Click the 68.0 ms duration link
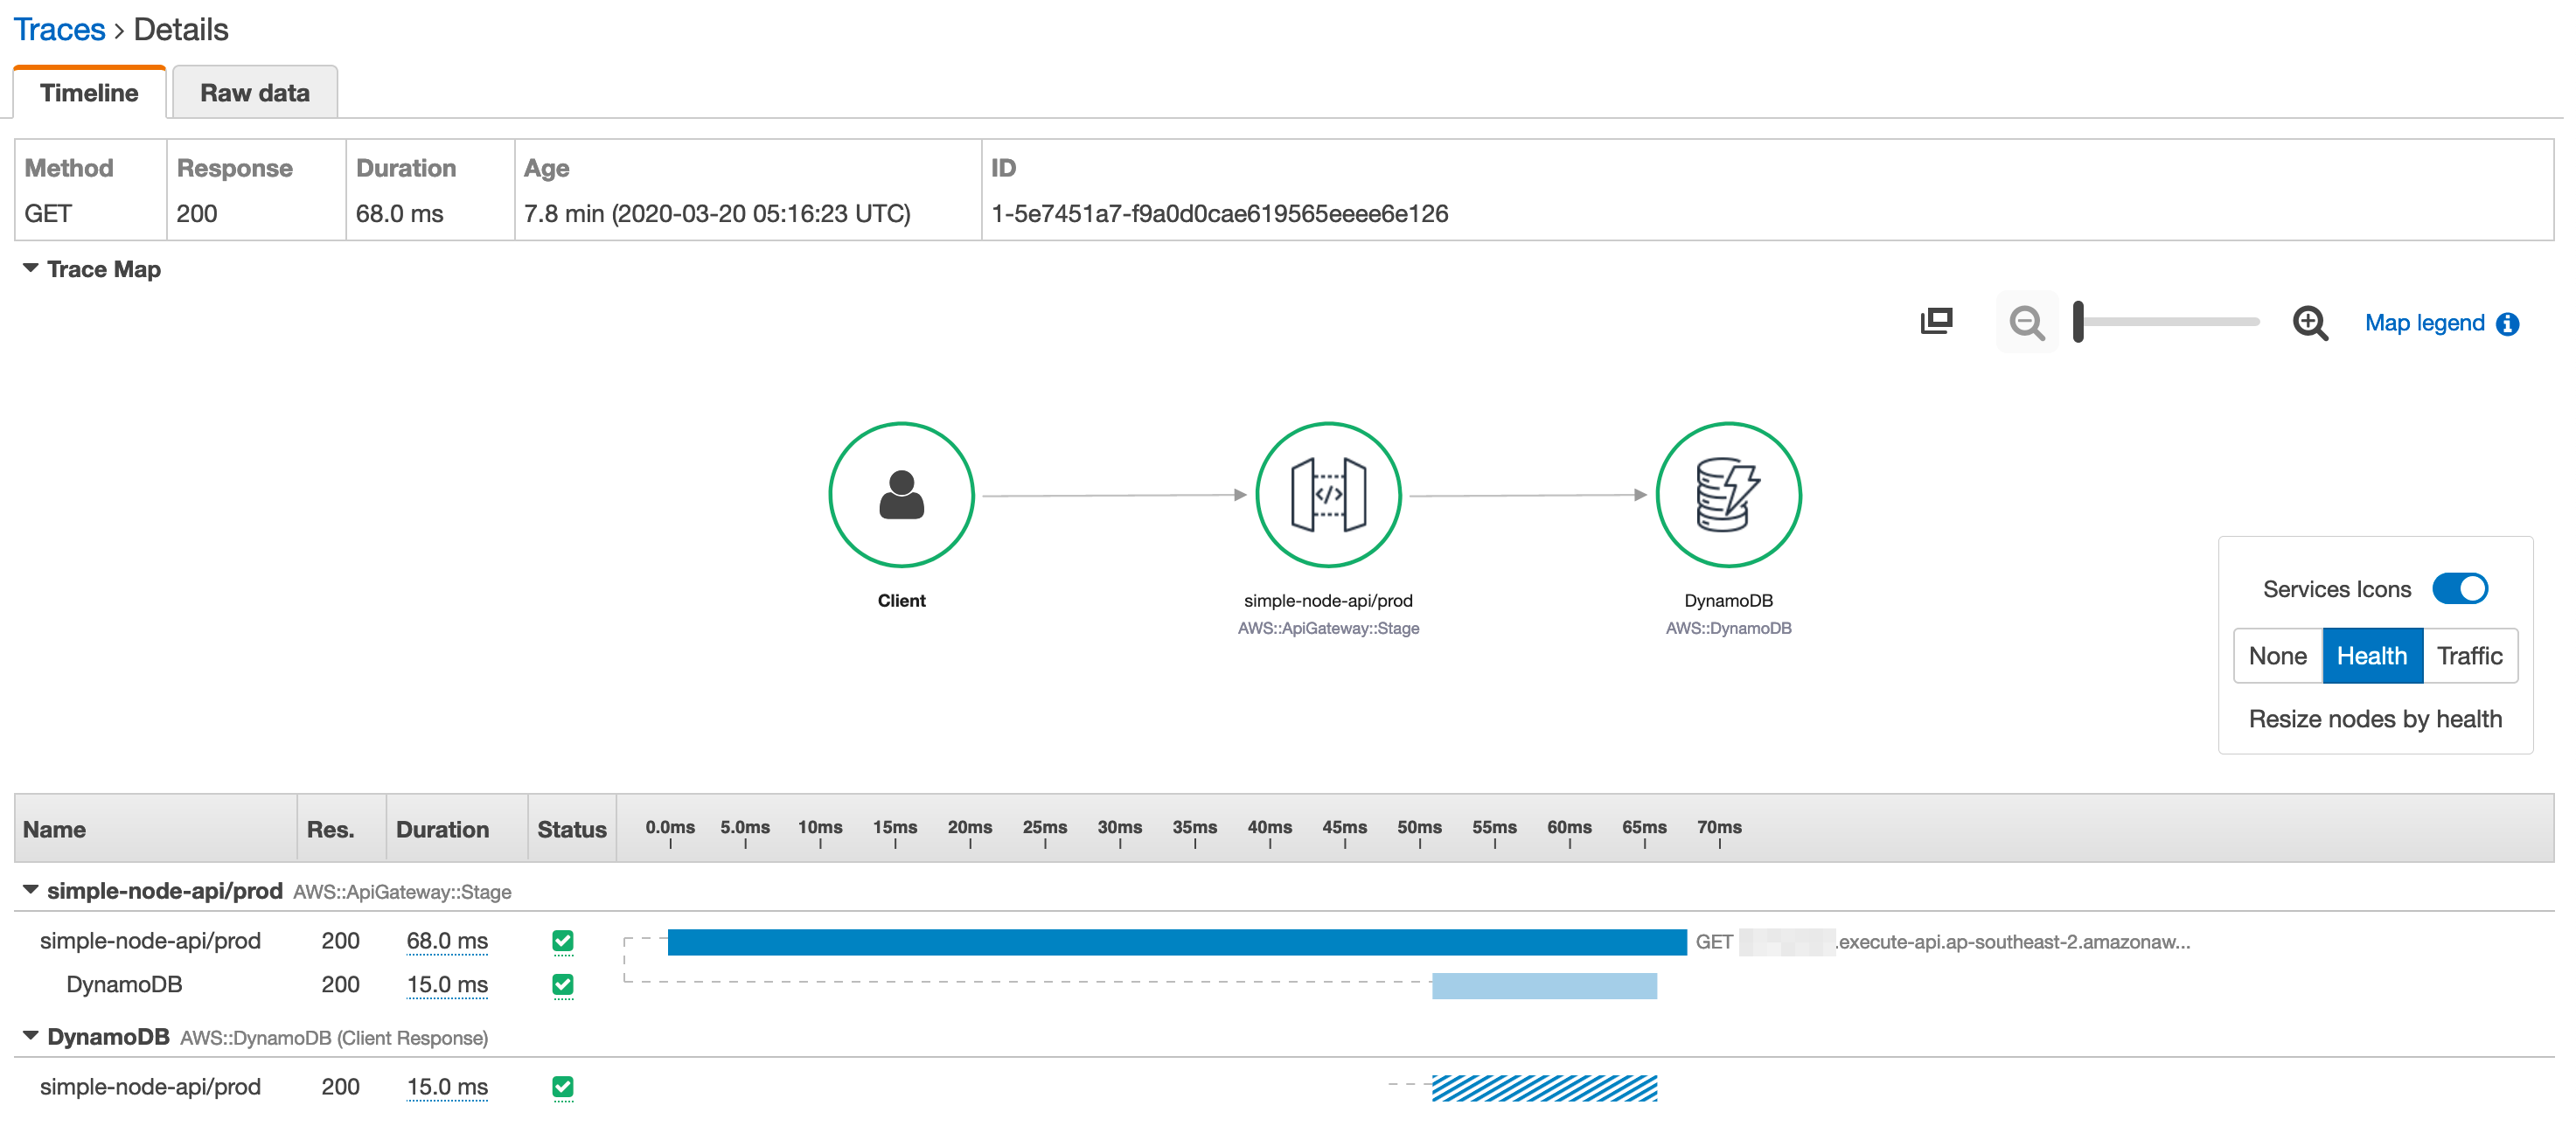Viewport: 2576px width, 1147px height. (x=447, y=941)
